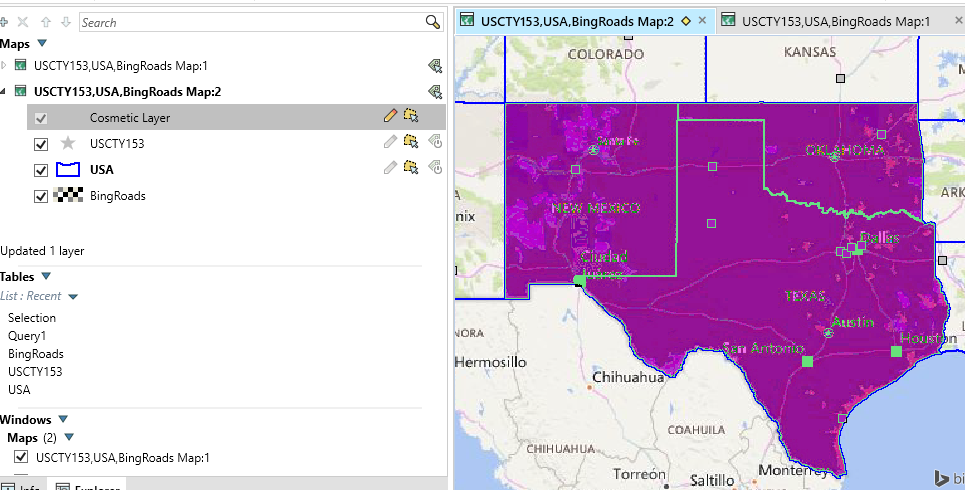
Task: Select 'USCTY153' in the Tables list
Action: click(35, 372)
